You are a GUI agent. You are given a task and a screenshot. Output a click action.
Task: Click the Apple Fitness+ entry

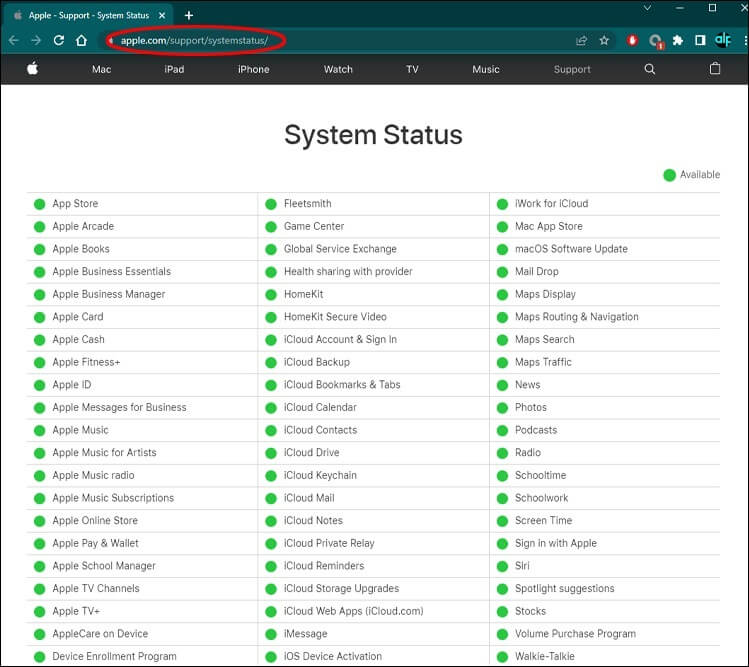point(86,362)
